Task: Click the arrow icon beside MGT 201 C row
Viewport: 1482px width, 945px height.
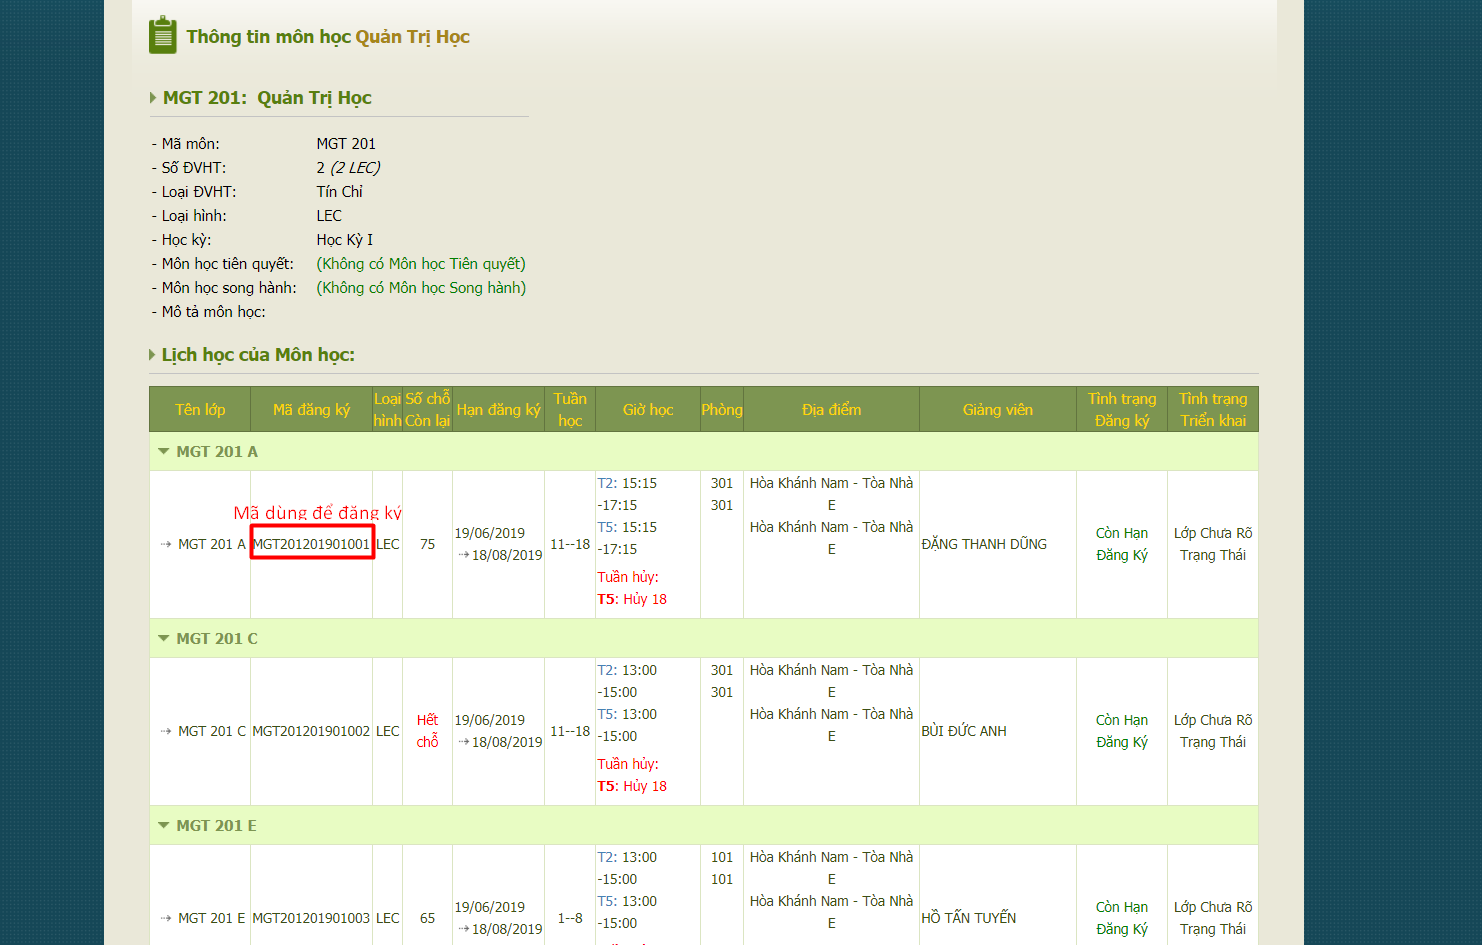Action: click(x=166, y=731)
